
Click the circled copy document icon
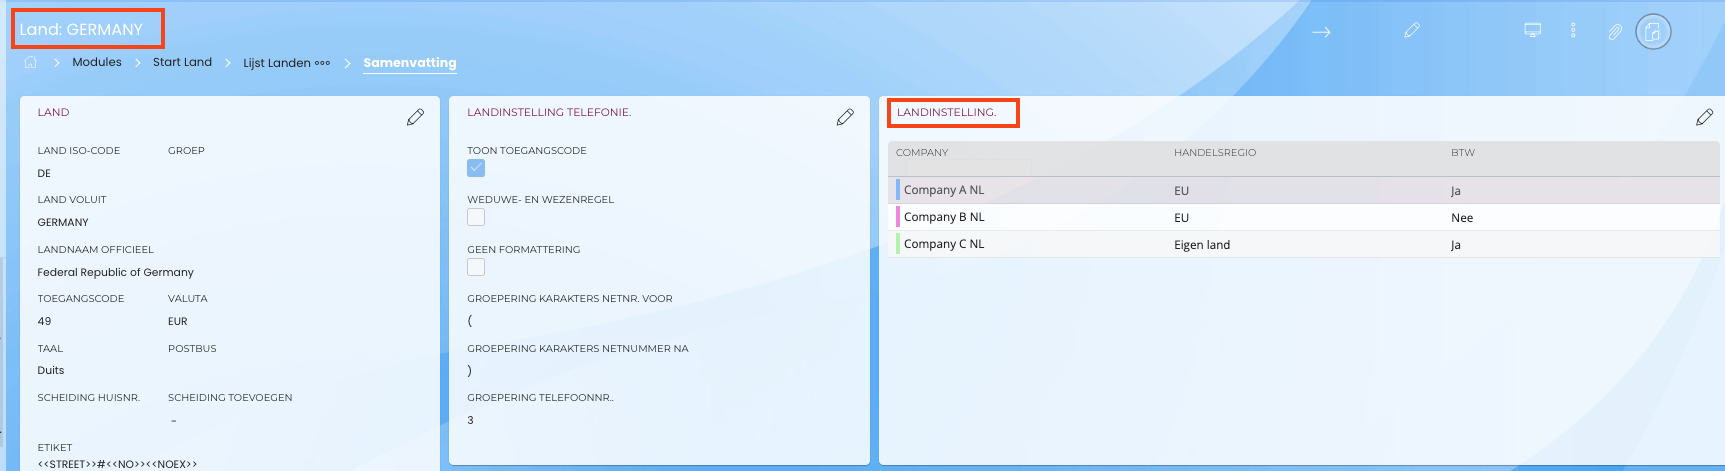point(1653,32)
